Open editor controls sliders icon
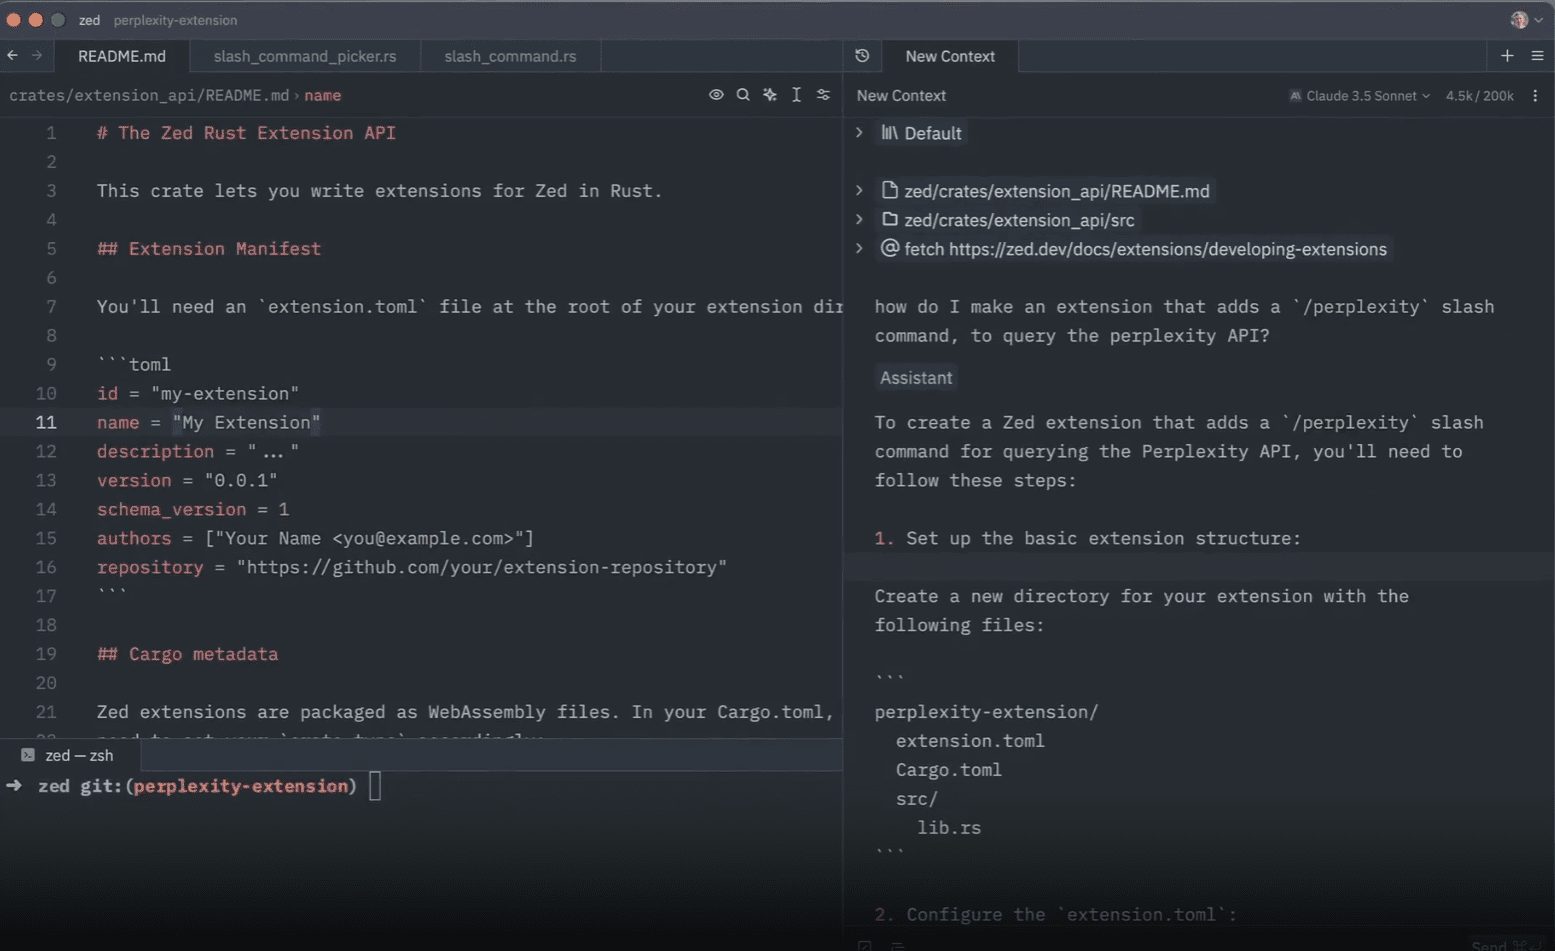1555x951 pixels. tap(823, 95)
